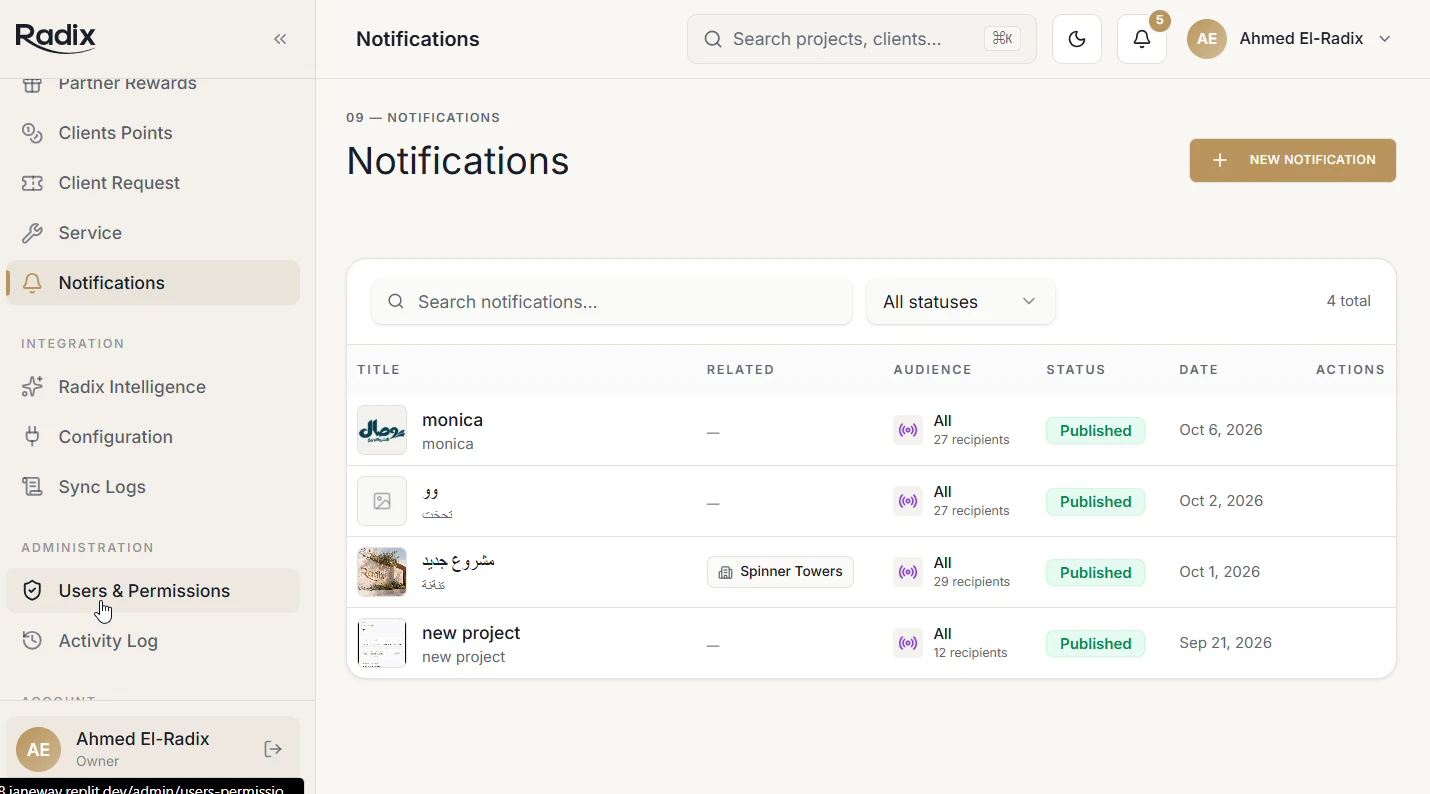Open Radix Intelligence page
The image size is (1430, 794).
pos(153,387)
